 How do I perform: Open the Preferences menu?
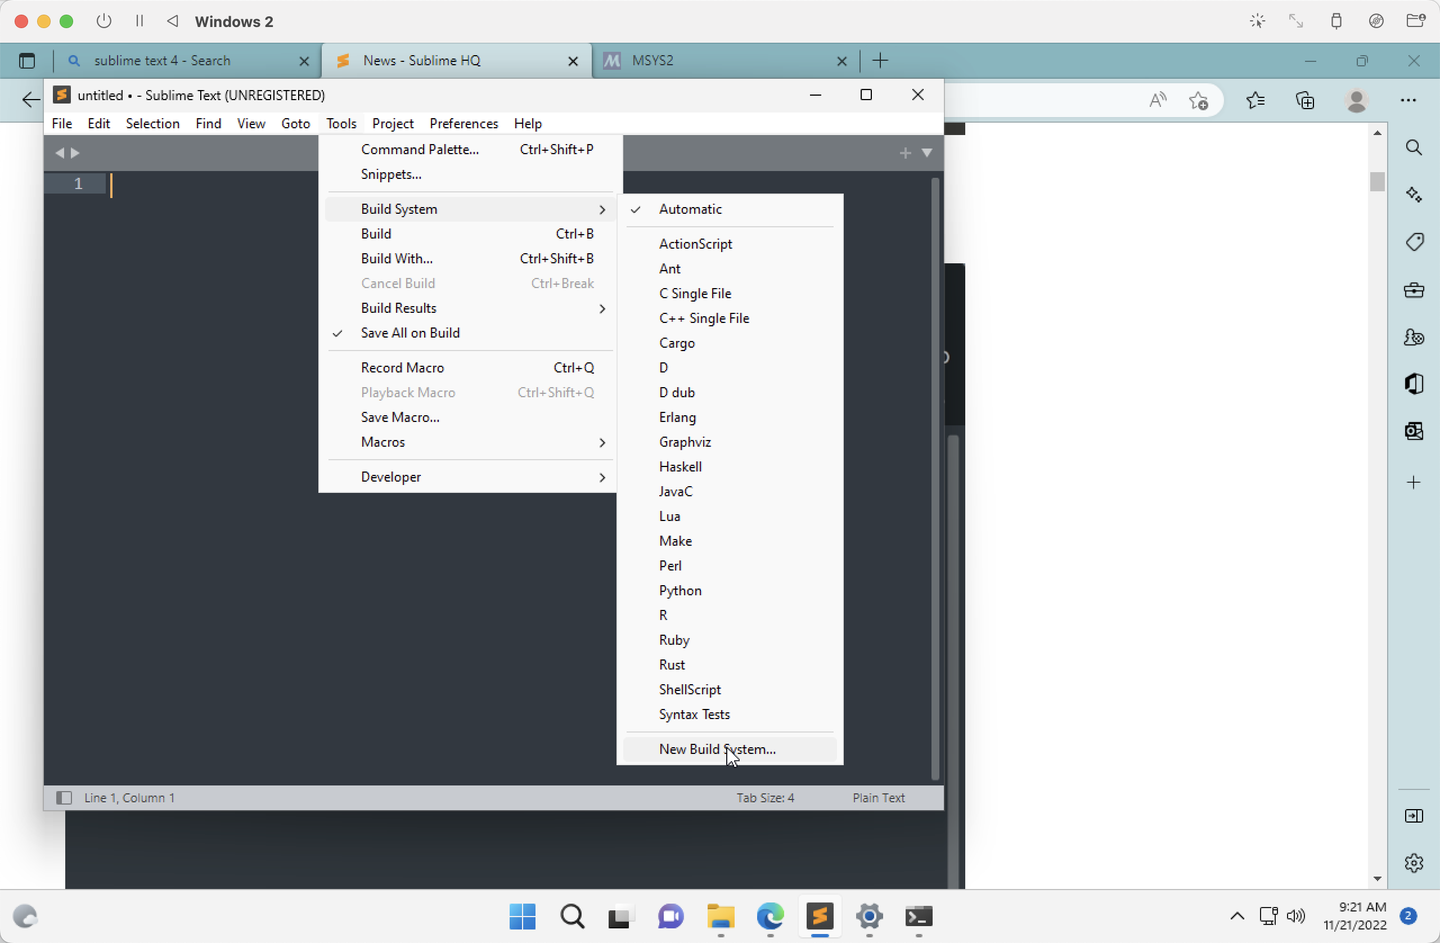[x=464, y=123]
